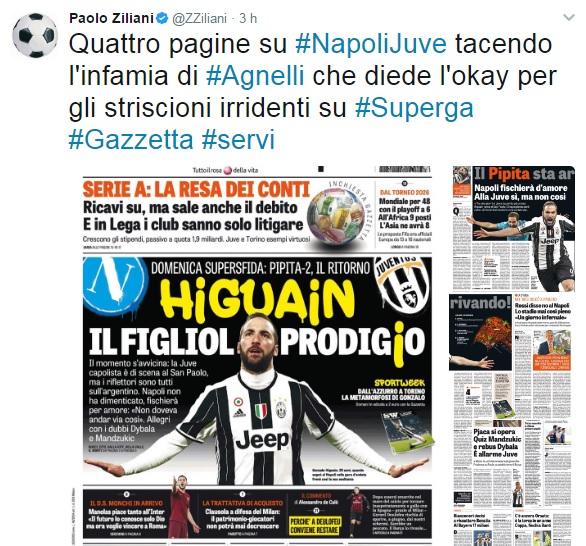The width and height of the screenshot is (586, 546).
Task: Enlarge the Higuain front page image
Action: point(257,354)
